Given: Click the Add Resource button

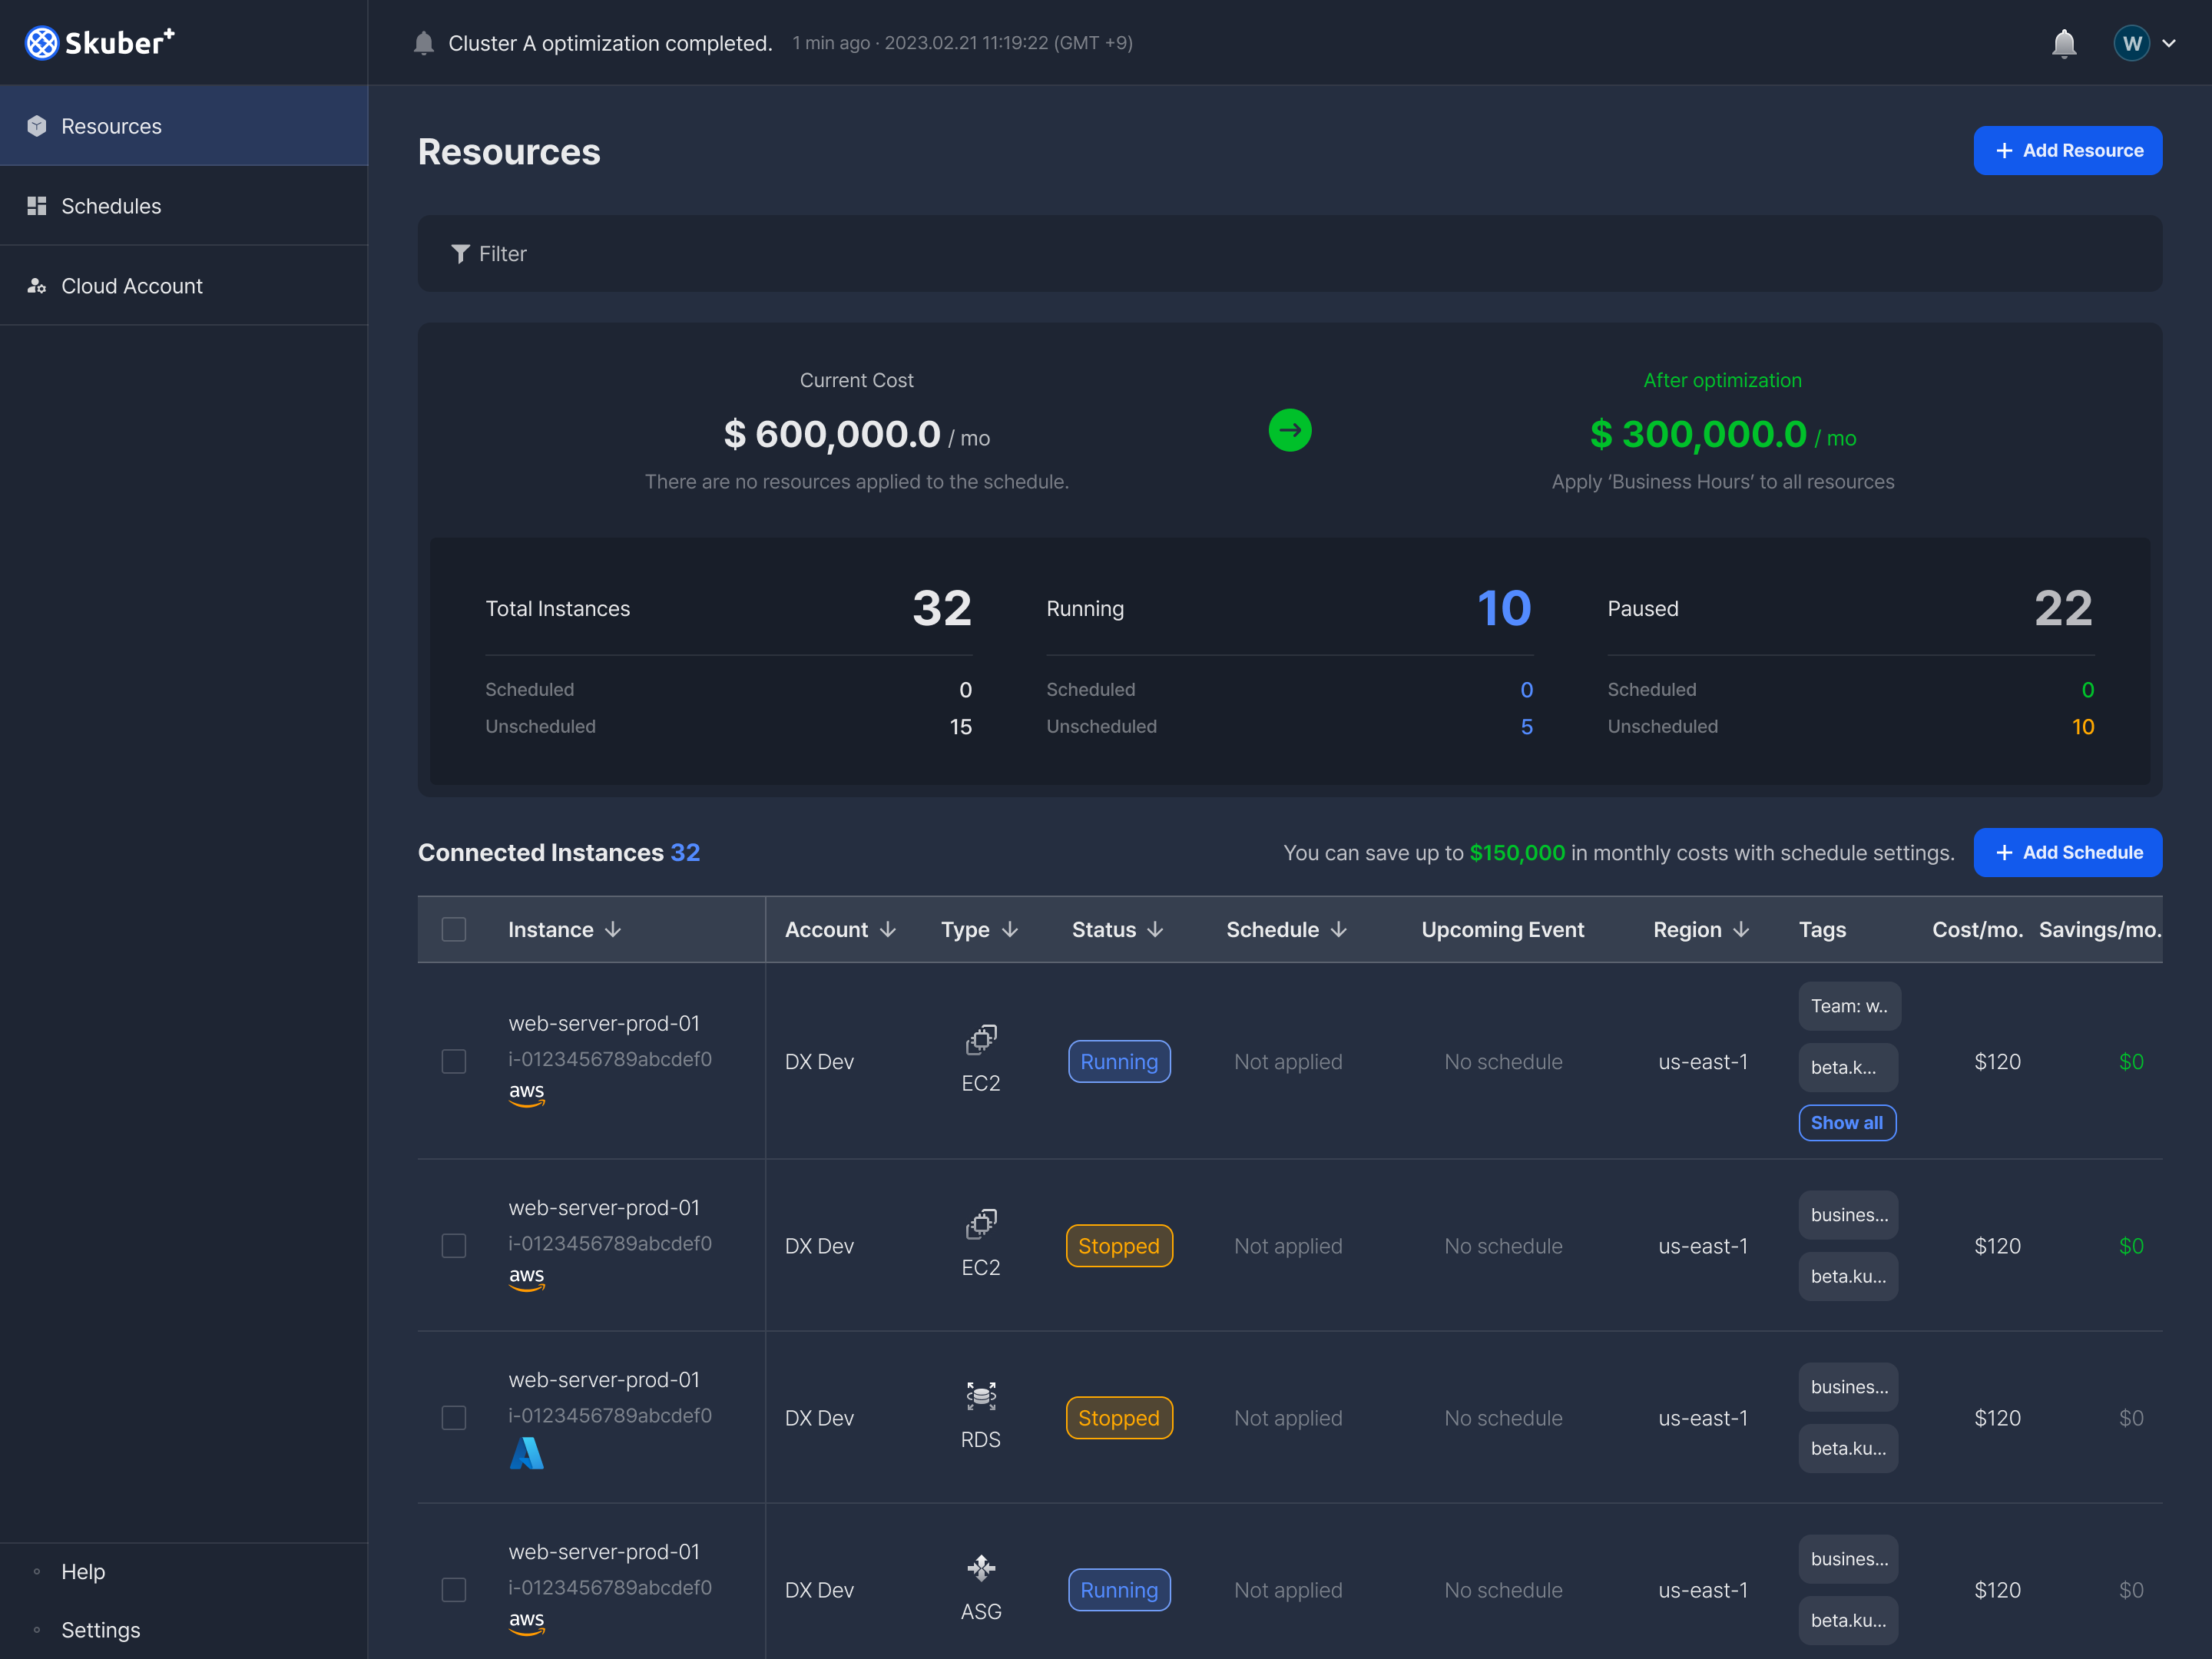Looking at the screenshot, I should coord(2067,151).
